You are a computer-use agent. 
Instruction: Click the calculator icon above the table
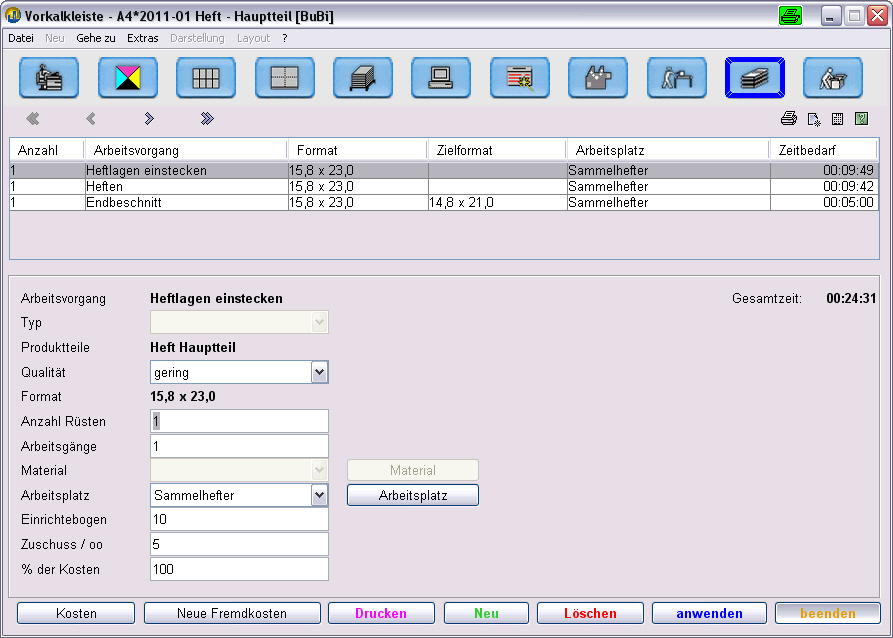[837, 119]
